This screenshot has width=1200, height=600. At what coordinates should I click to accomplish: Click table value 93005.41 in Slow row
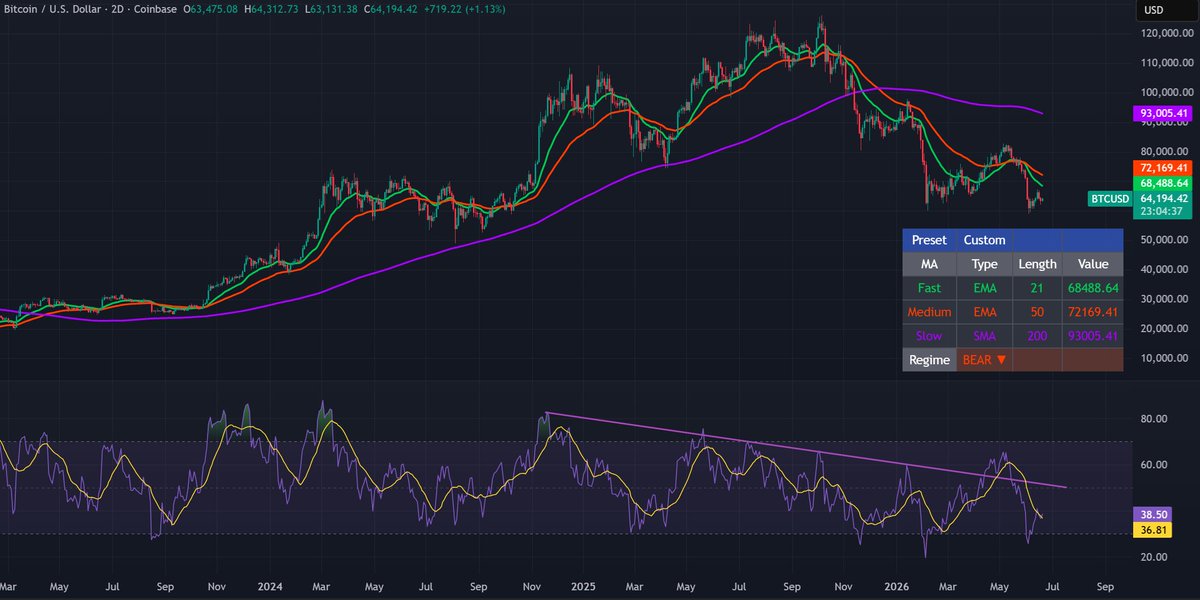click(x=1092, y=336)
